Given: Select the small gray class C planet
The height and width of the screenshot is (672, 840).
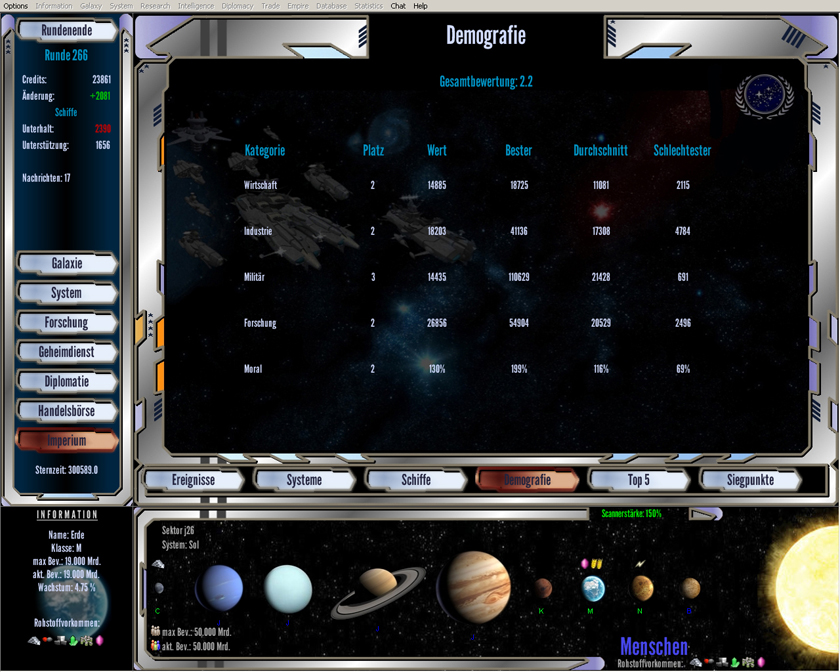Looking at the screenshot, I should pyautogui.click(x=159, y=588).
